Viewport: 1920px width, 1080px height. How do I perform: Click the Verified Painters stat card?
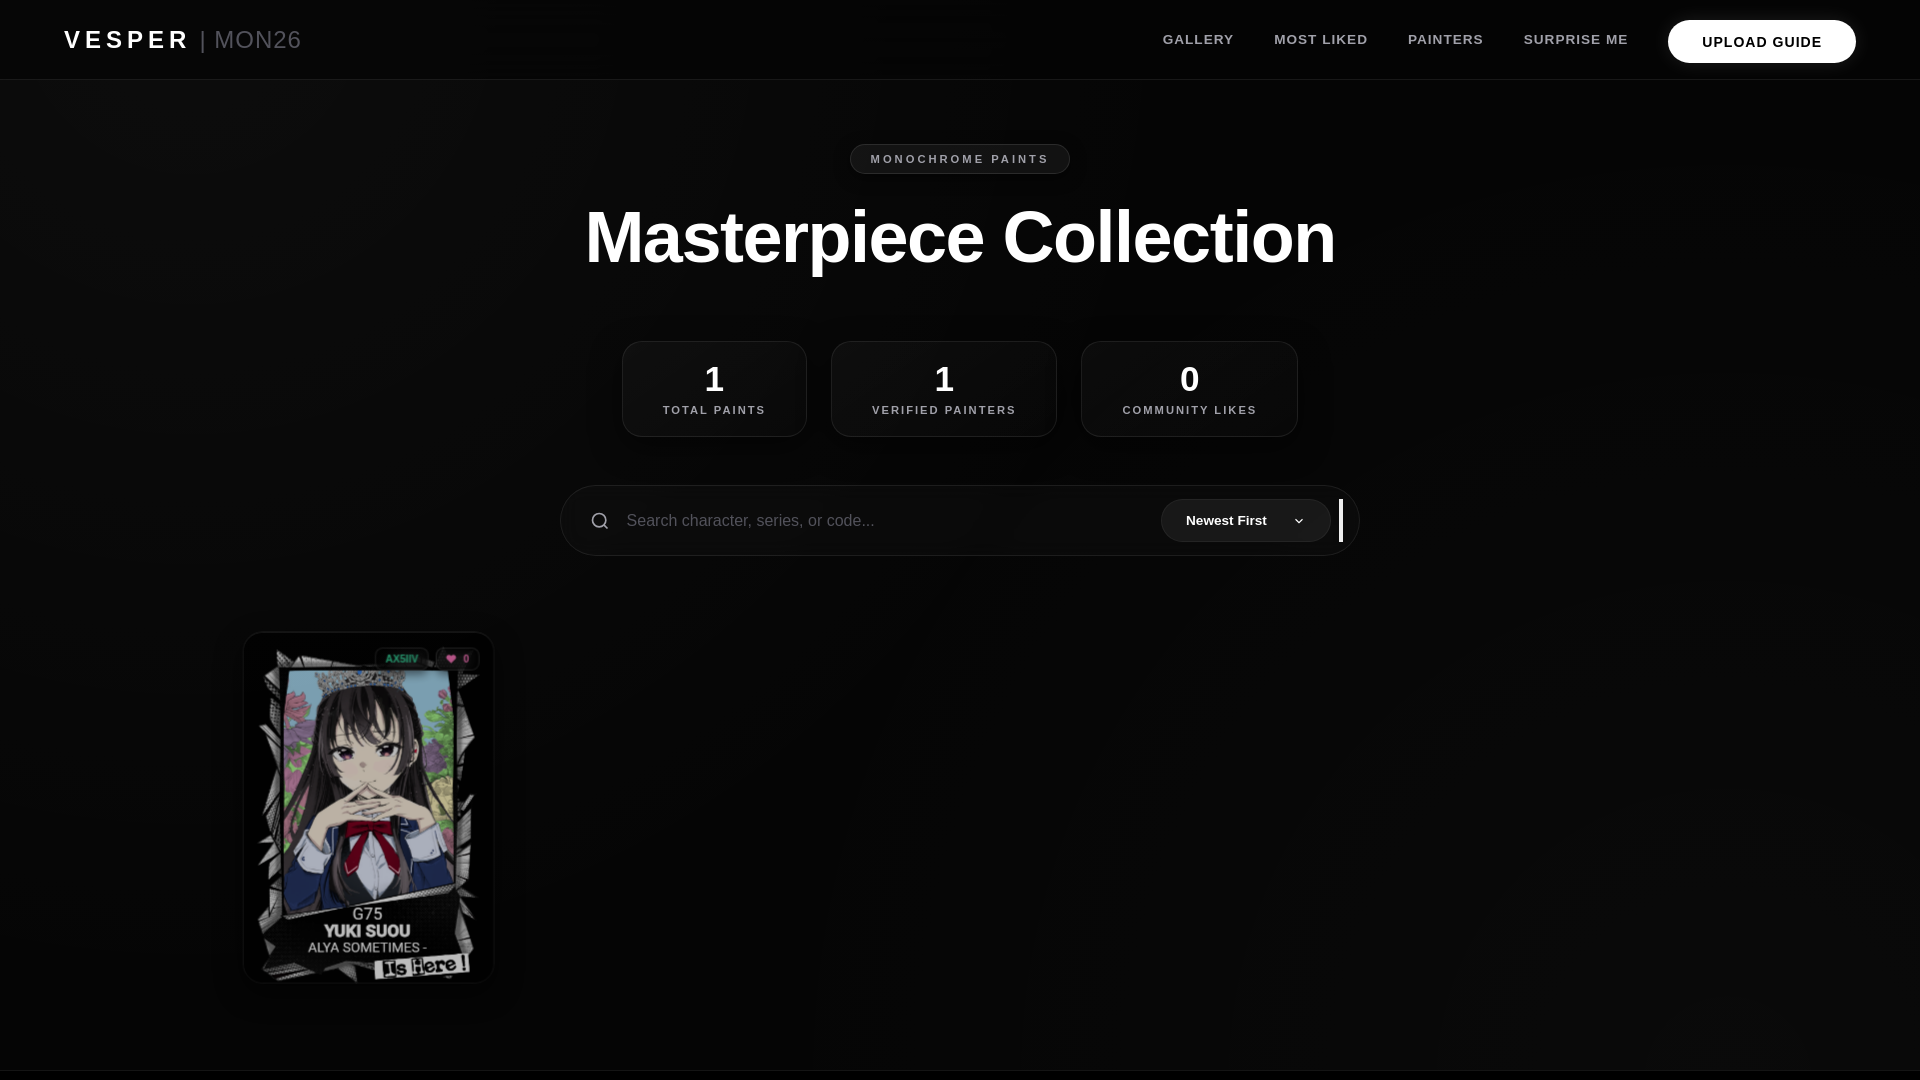tap(943, 389)
